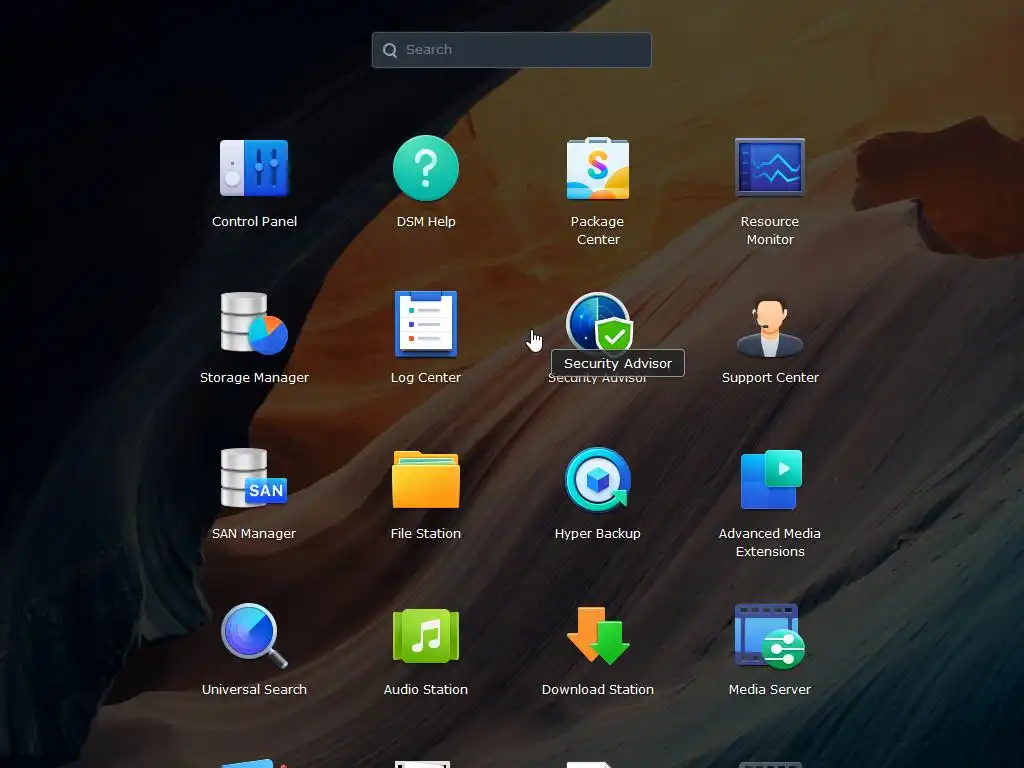Click the Hyper Backup label
Screen dimensions: 1024x768
coord(598,534)
